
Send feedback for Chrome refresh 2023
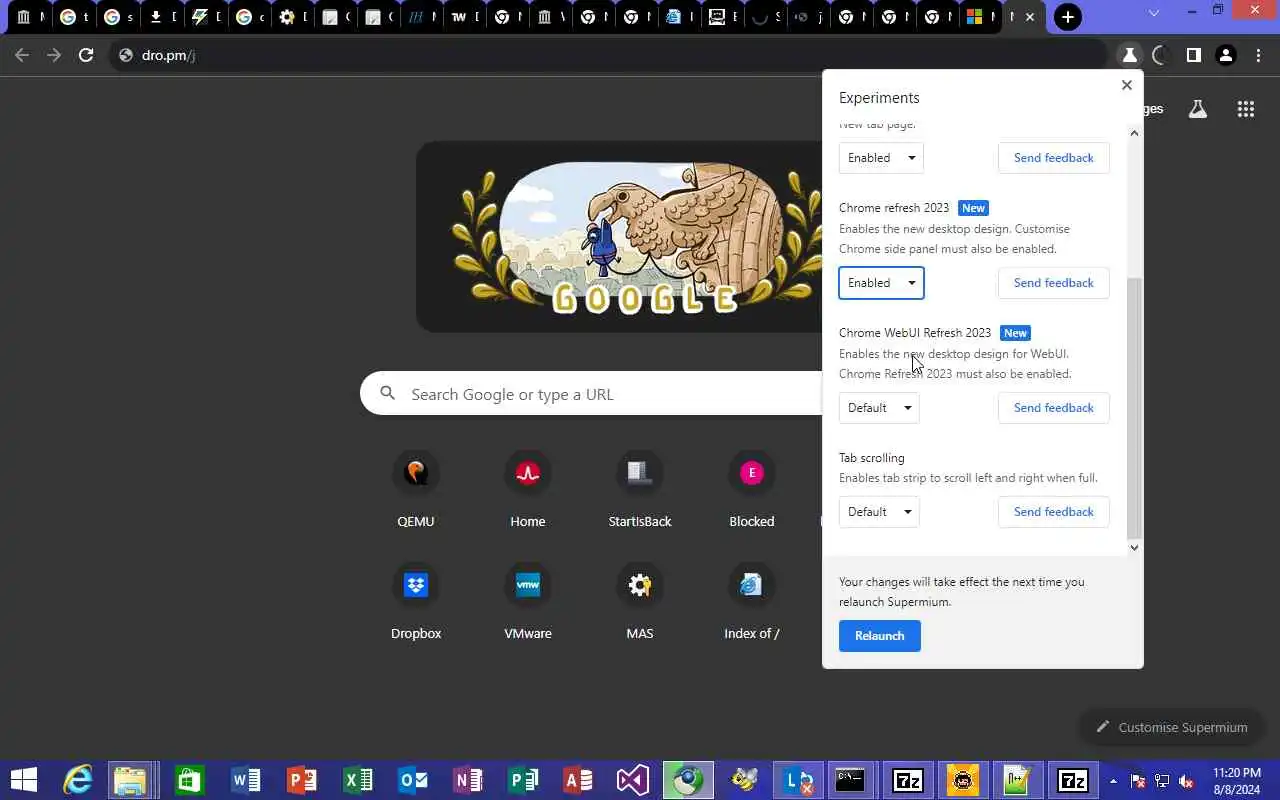(x=1054, y=283)
